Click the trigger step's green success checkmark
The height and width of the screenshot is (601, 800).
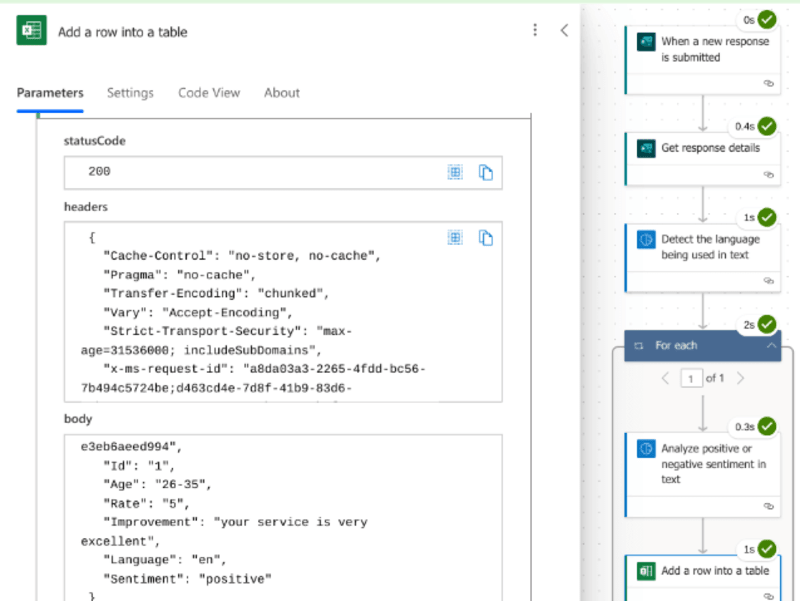[x=767, y=20]
